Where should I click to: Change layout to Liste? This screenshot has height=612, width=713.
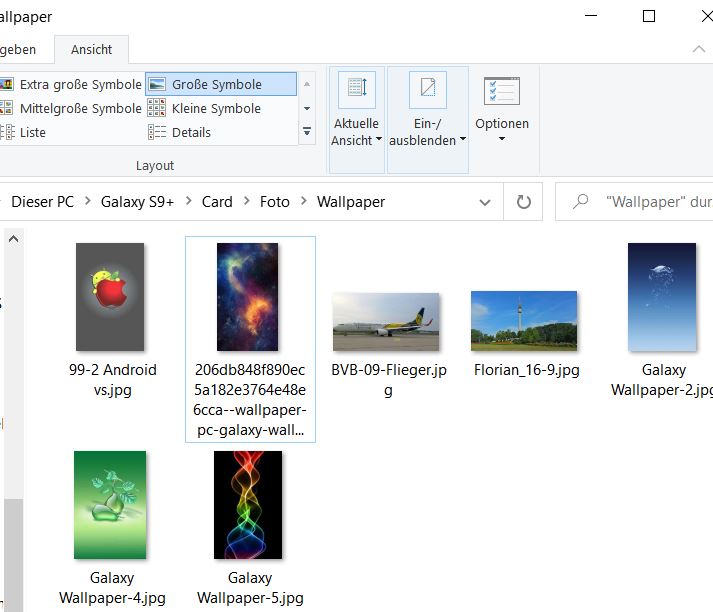click(23, 132)
